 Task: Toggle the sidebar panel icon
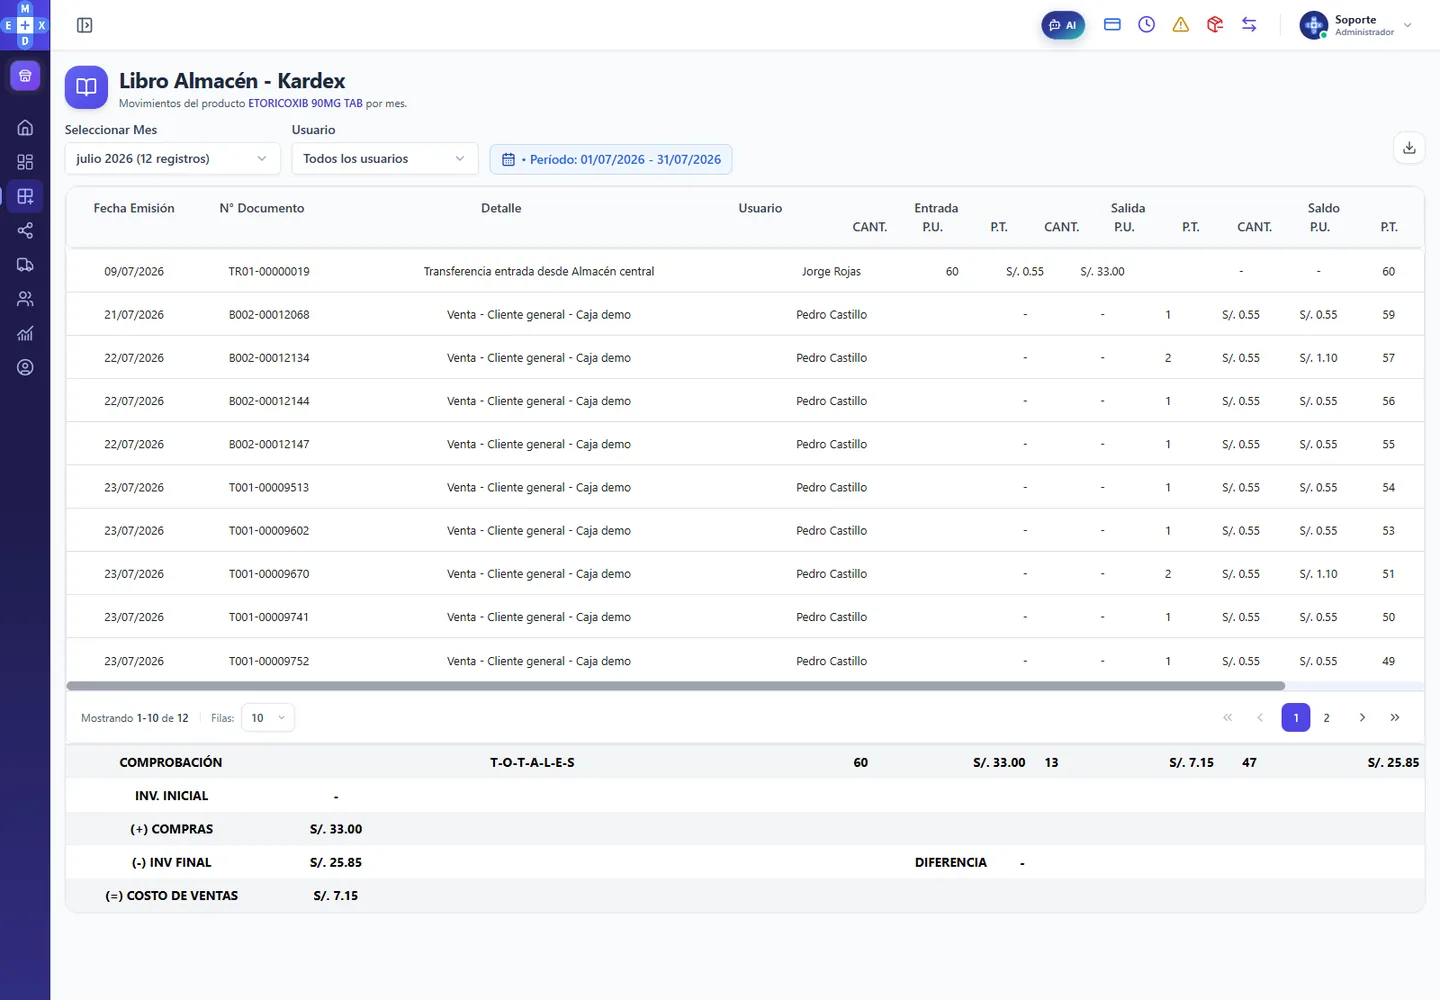85,25
